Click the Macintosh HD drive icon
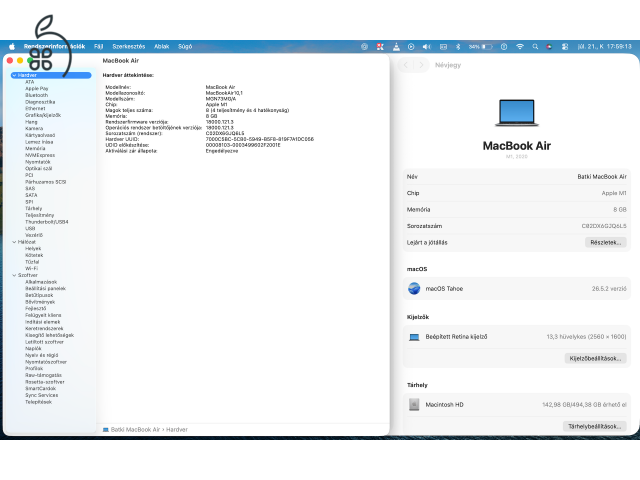The width and height of the screenshot is (640, 480). [414, 404]
